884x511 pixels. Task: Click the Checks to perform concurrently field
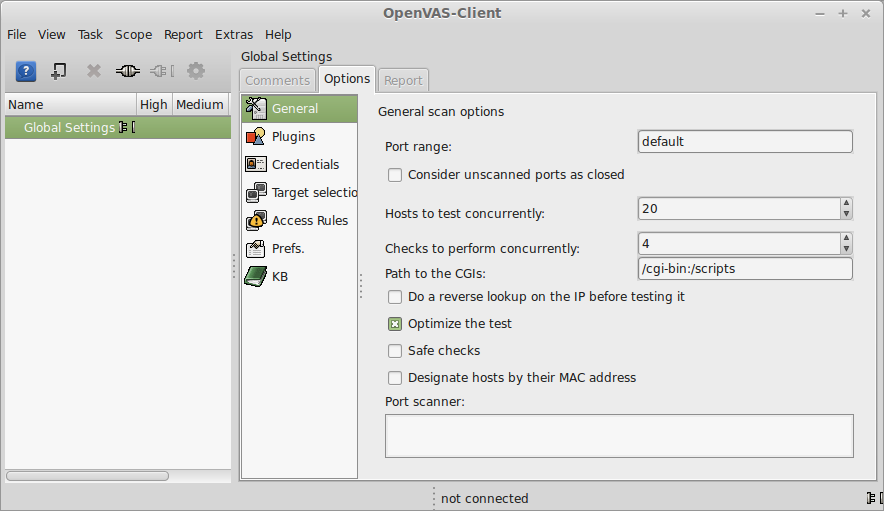pyautogui.click(x=739, y=244)
